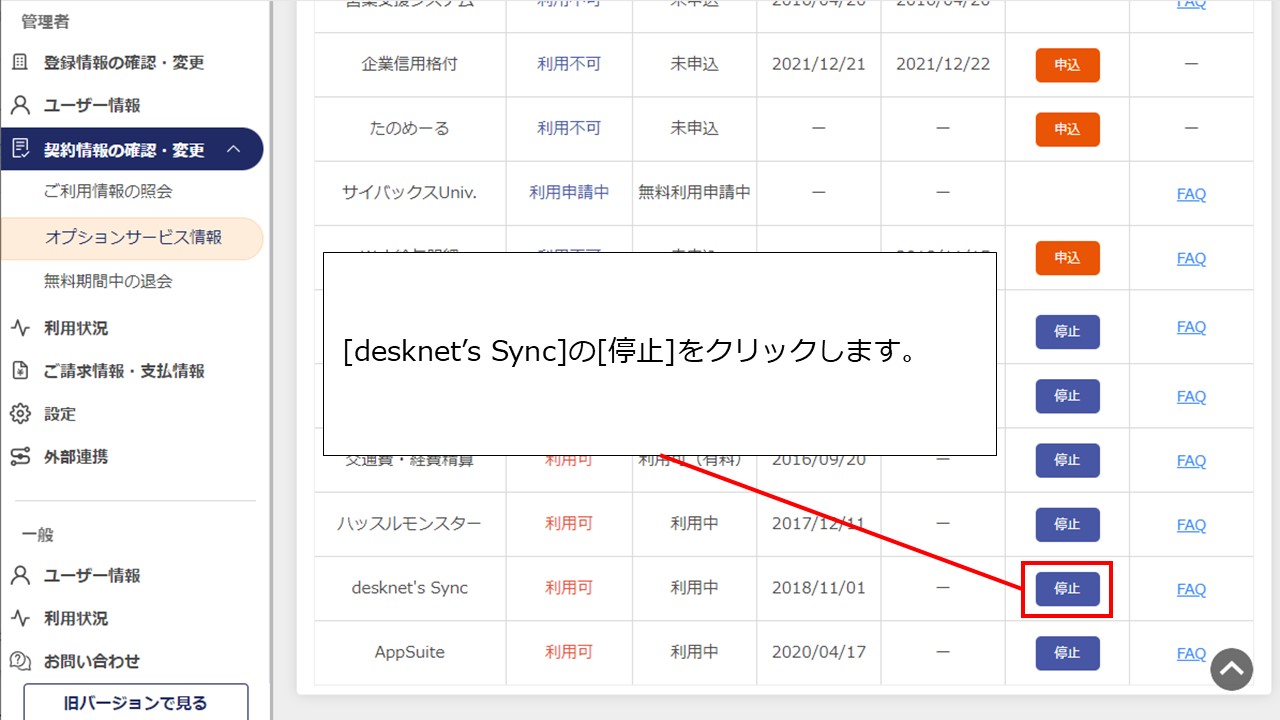Open 無料期間中の退会 submenu item
Screen dimensions: 1280x720
coord(108,281)
